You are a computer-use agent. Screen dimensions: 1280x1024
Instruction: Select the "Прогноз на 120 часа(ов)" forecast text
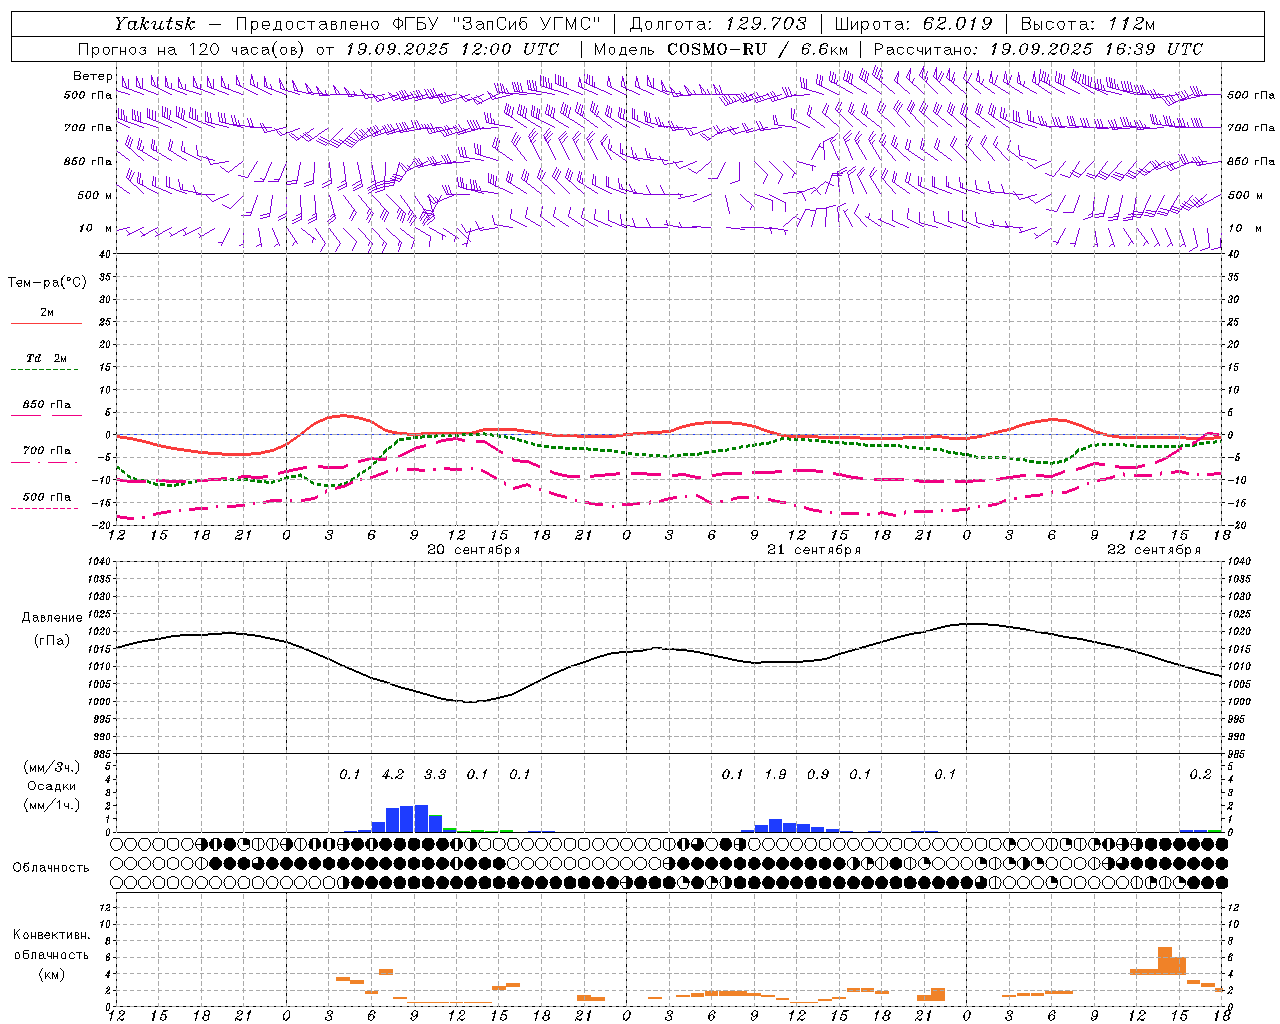click(x=193, y=49)
